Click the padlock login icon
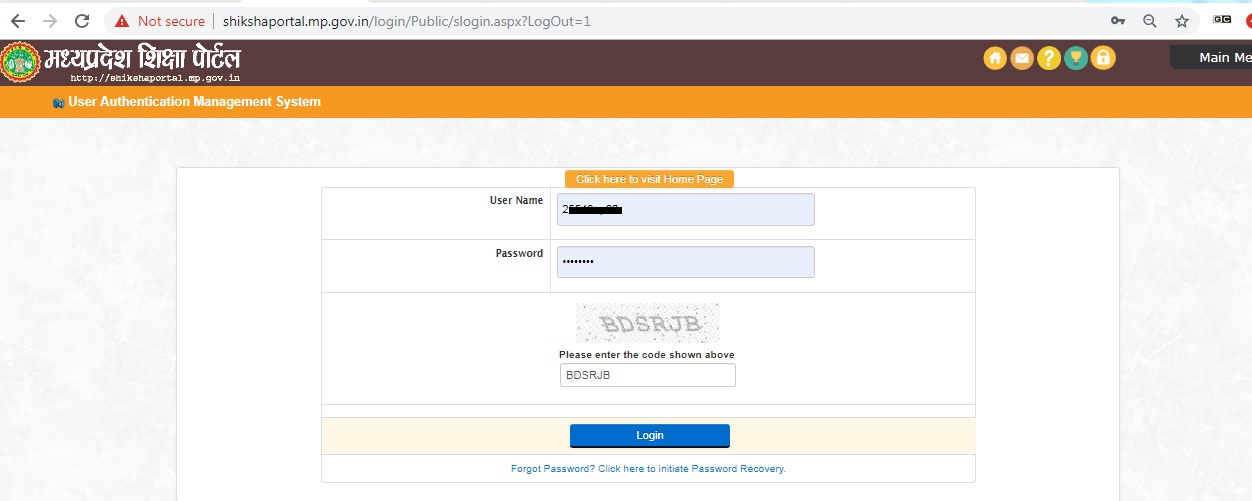1252x501 pixels. point(1103,59)
